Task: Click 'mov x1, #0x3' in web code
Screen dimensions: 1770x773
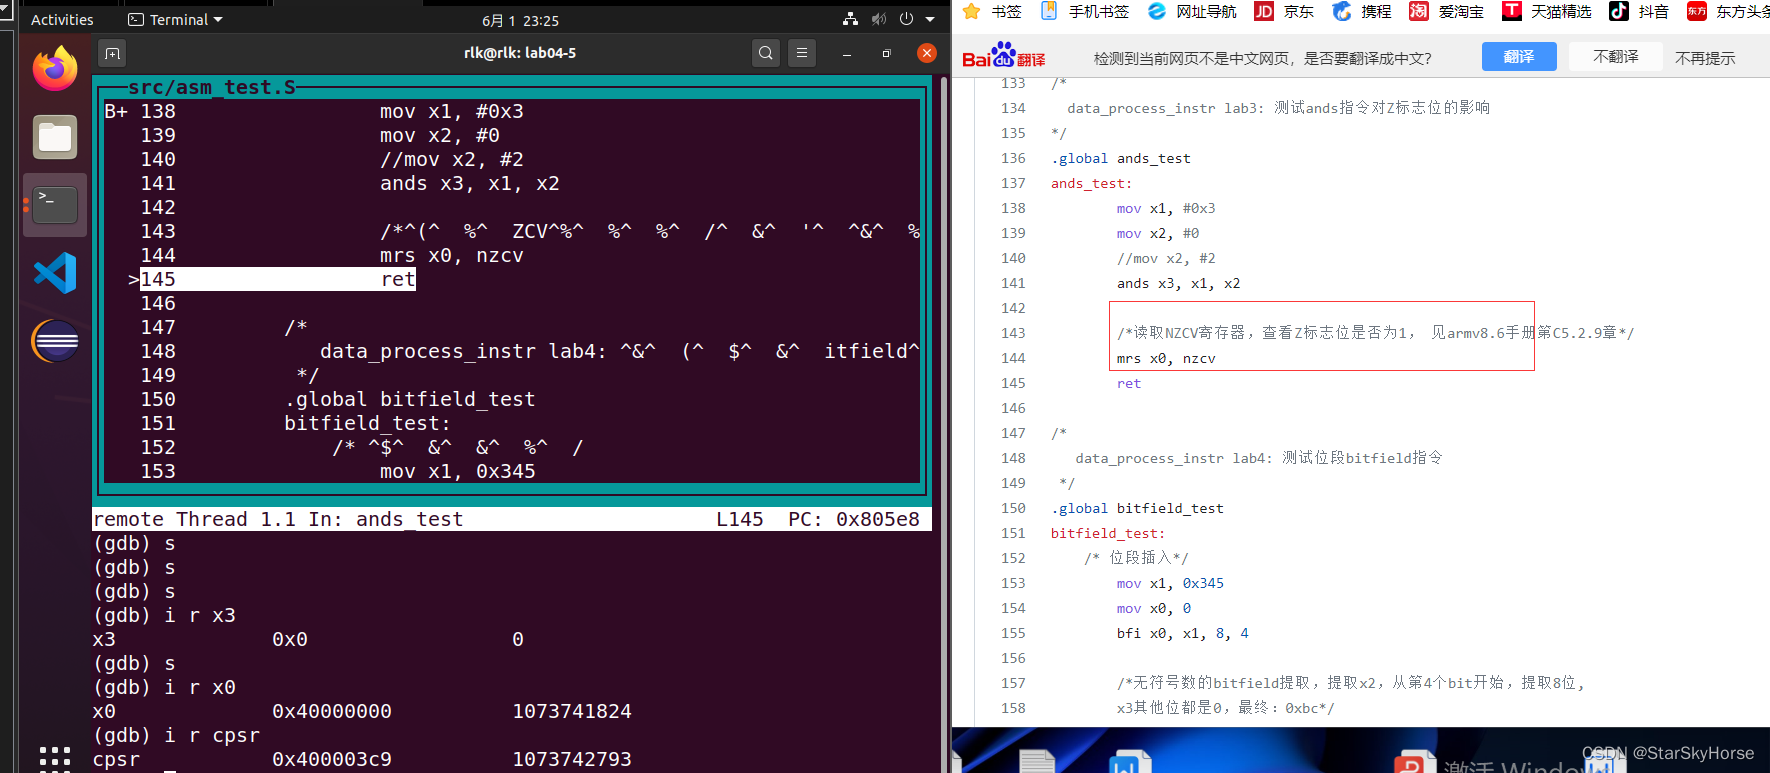Action: (x=1166, y=208)
